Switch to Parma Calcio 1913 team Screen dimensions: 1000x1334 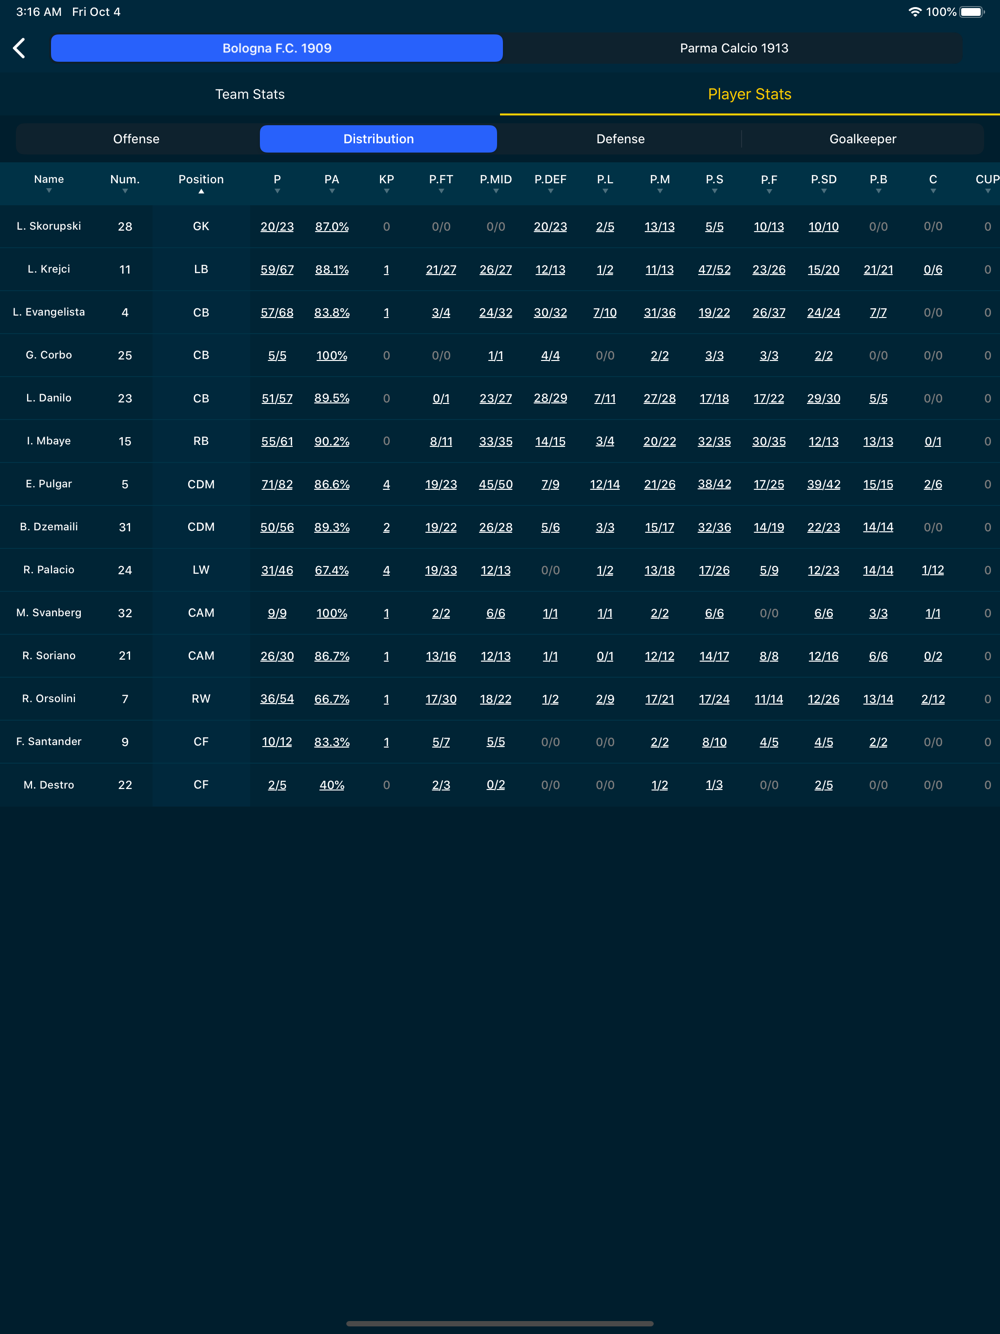point(734,48)
